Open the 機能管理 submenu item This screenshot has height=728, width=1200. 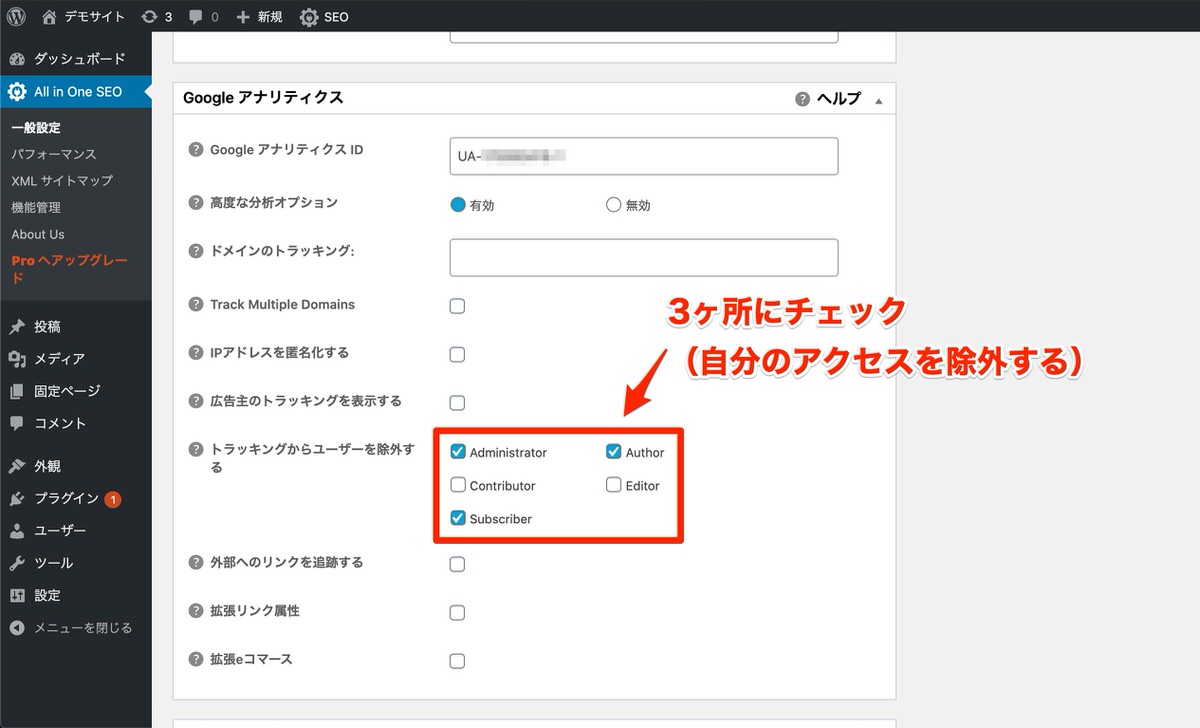tap(36, 207)
